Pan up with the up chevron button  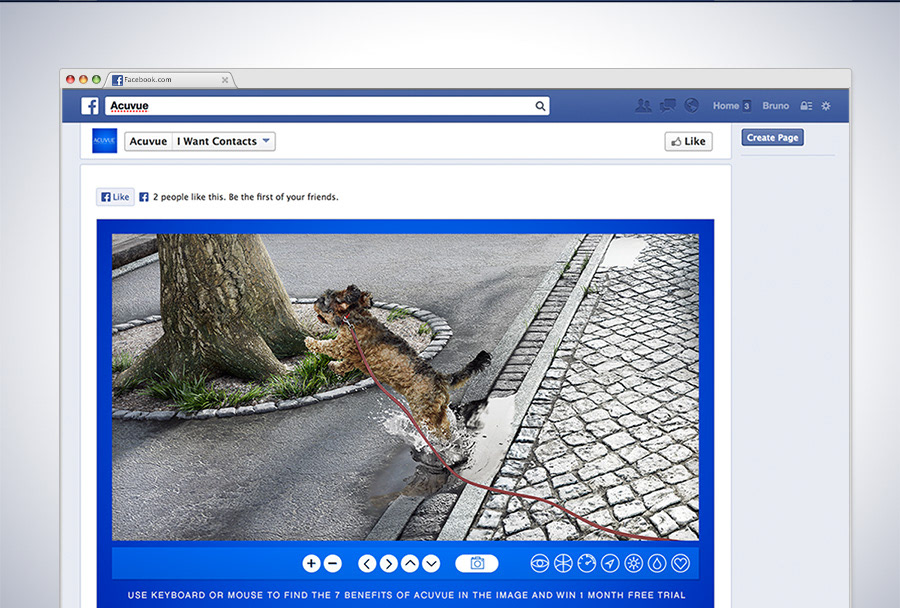click(410, 564)
